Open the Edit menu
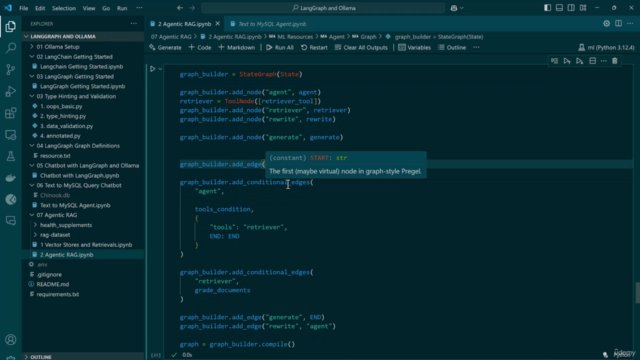 (x=40, y=8)
